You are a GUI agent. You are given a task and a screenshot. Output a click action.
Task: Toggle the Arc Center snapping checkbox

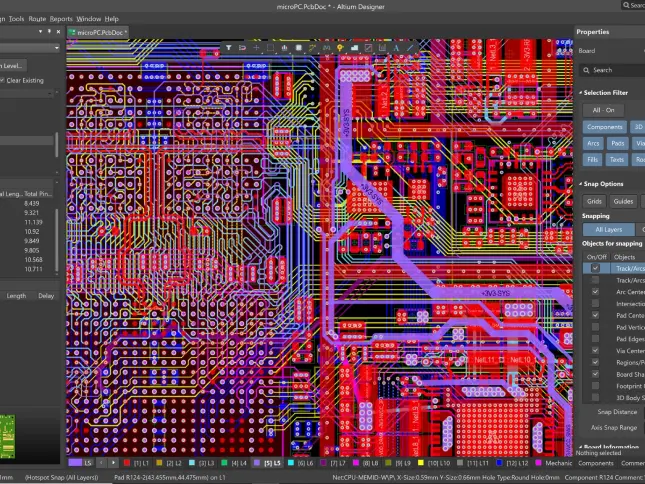(595, 292)
